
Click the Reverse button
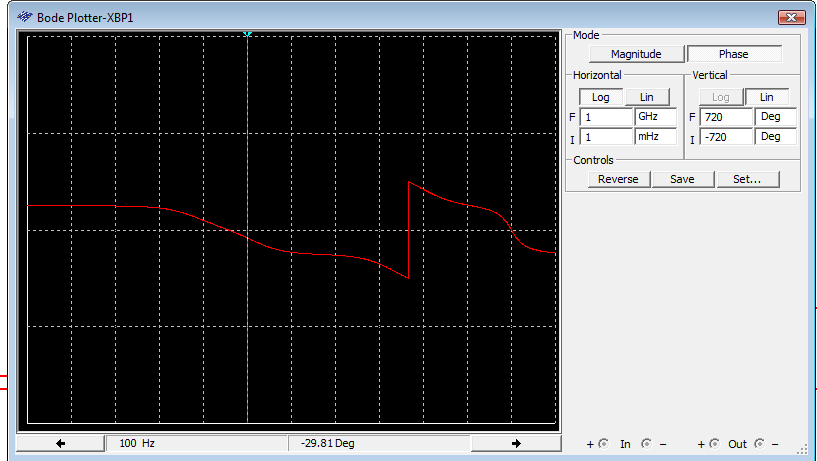click(x=618, y=179)
